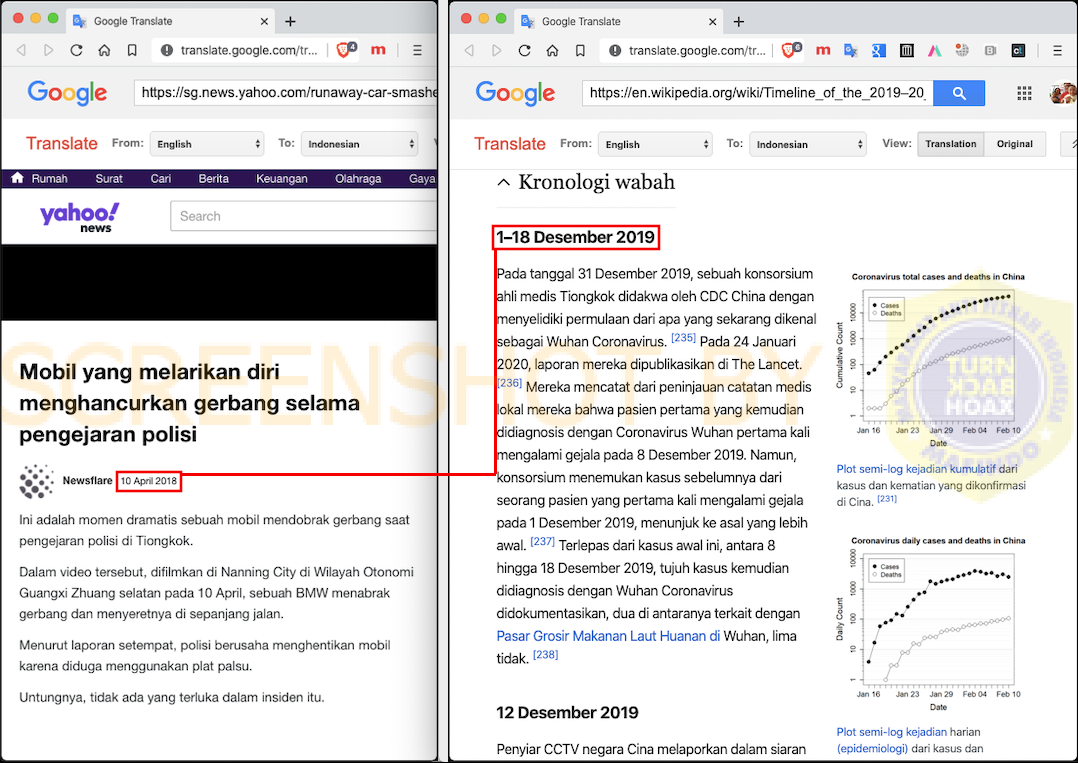Go back in the left browser window
This screenshot has height=763, width=1078.
click(21, 50)
